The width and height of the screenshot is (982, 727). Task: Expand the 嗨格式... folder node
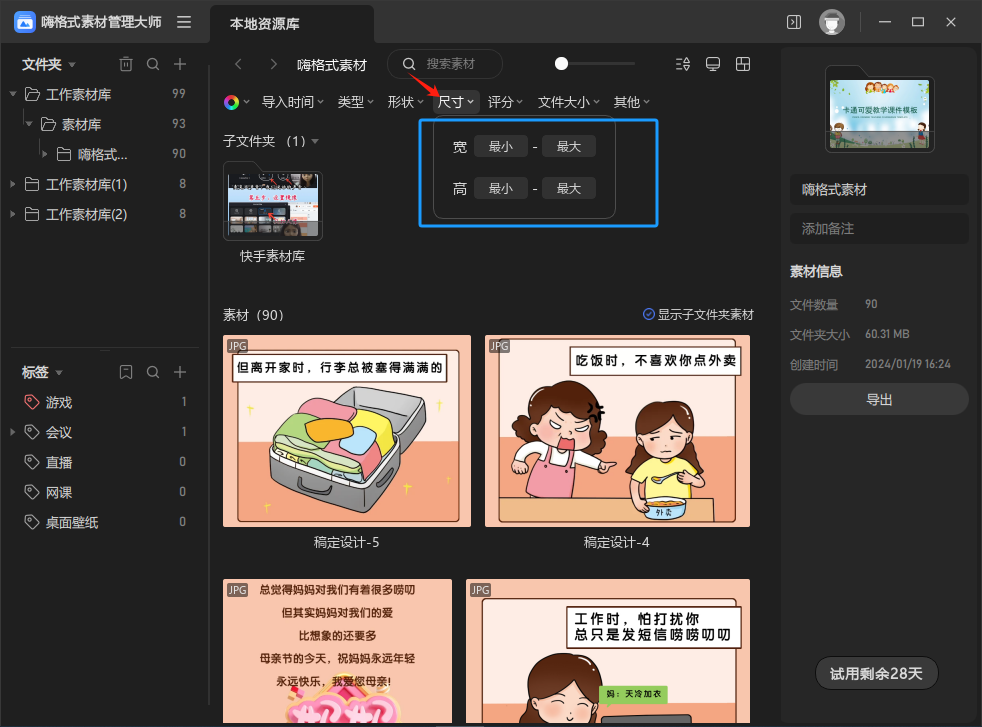pyautogui.click(x=44, y=154)
